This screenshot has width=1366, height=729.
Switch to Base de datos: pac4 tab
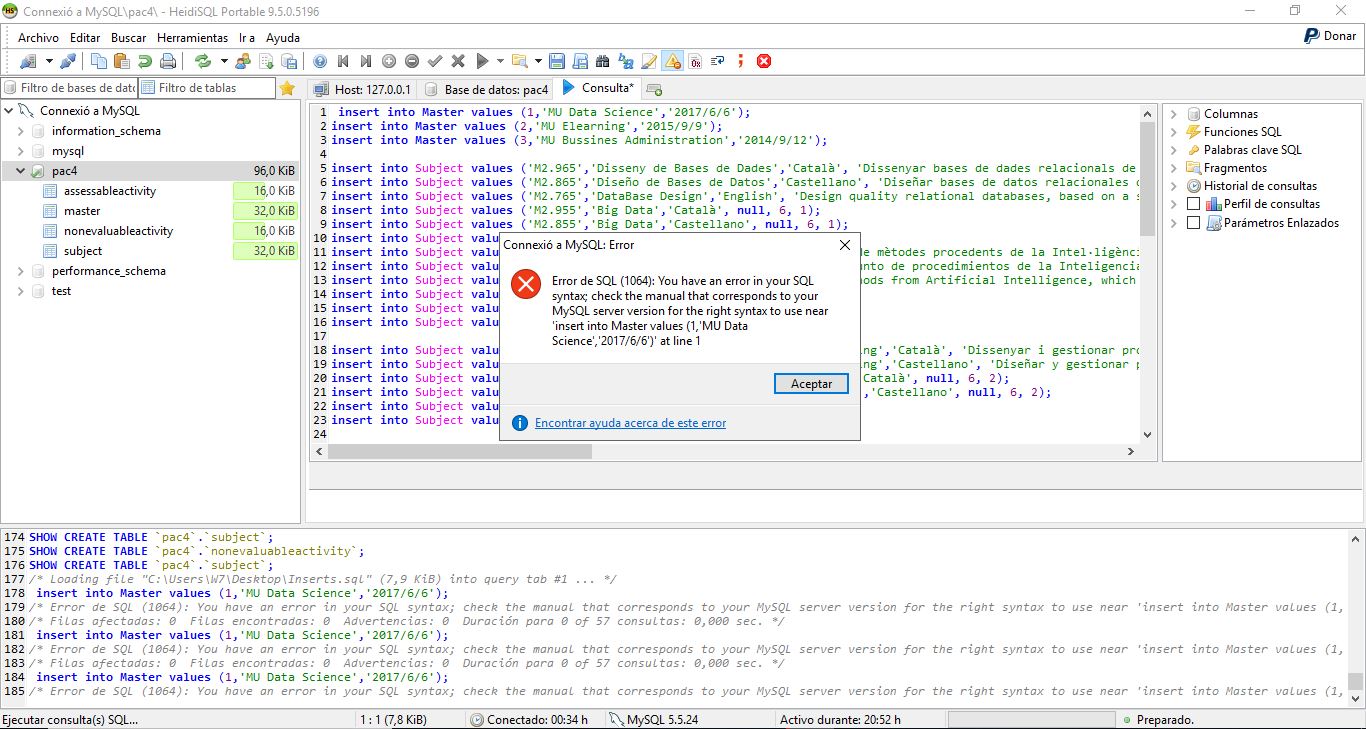pyautogui.click(x=486, y=89)
